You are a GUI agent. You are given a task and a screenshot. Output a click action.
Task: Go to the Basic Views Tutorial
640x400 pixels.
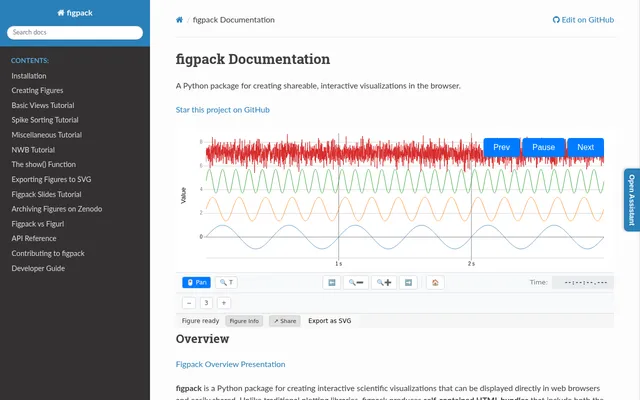(43, 105)
